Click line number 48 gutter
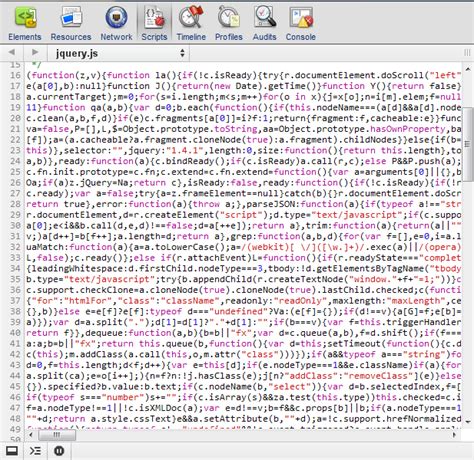474x460 pixels. (15, 419)
